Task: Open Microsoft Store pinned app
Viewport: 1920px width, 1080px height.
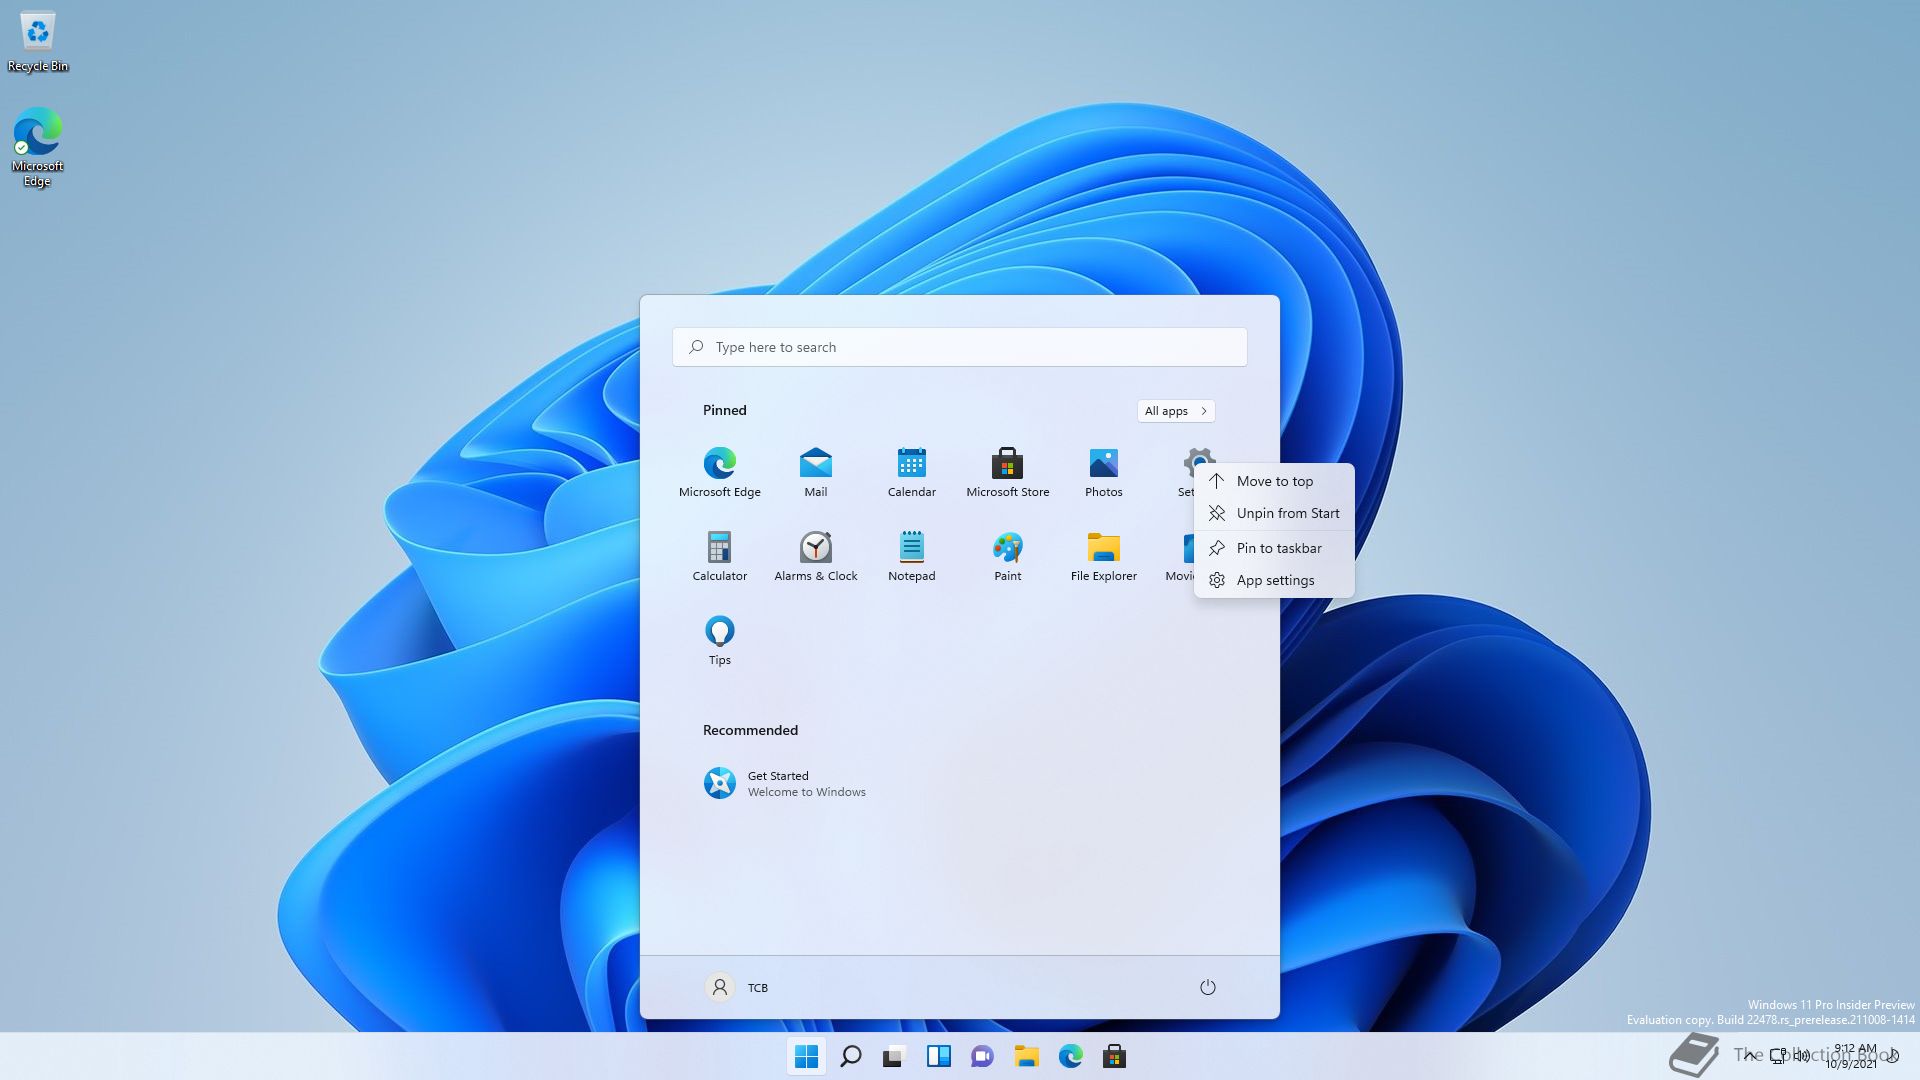Action: click(x=1007, y=471)
